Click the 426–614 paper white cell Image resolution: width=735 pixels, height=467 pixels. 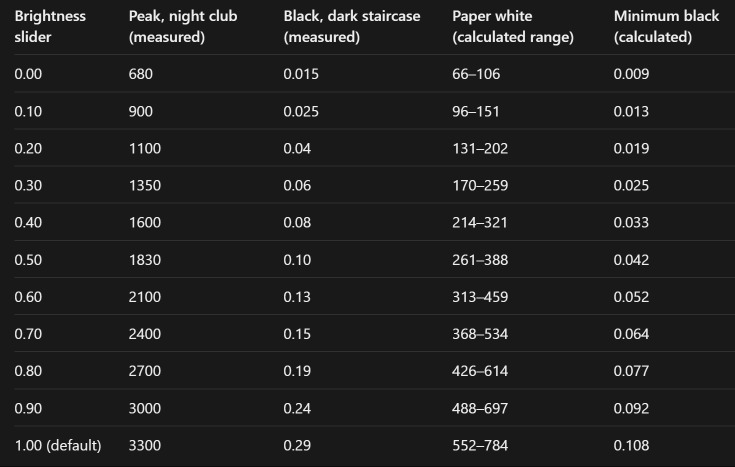480,371
